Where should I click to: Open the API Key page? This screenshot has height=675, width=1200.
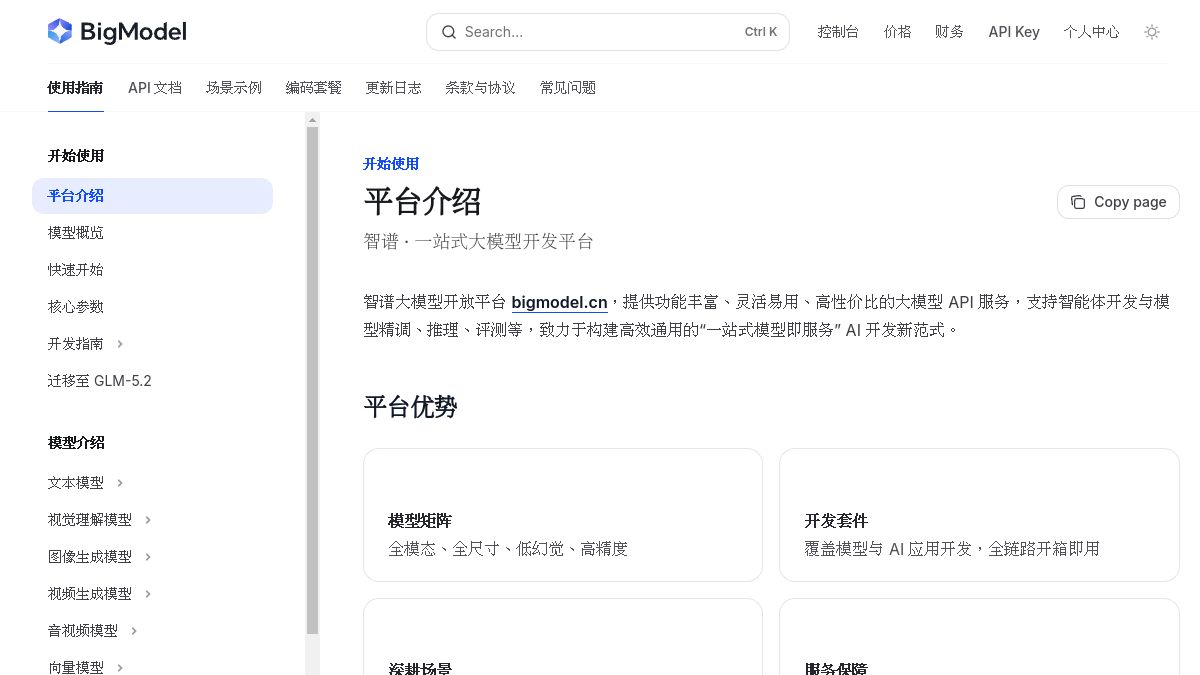coord(1014,32)
